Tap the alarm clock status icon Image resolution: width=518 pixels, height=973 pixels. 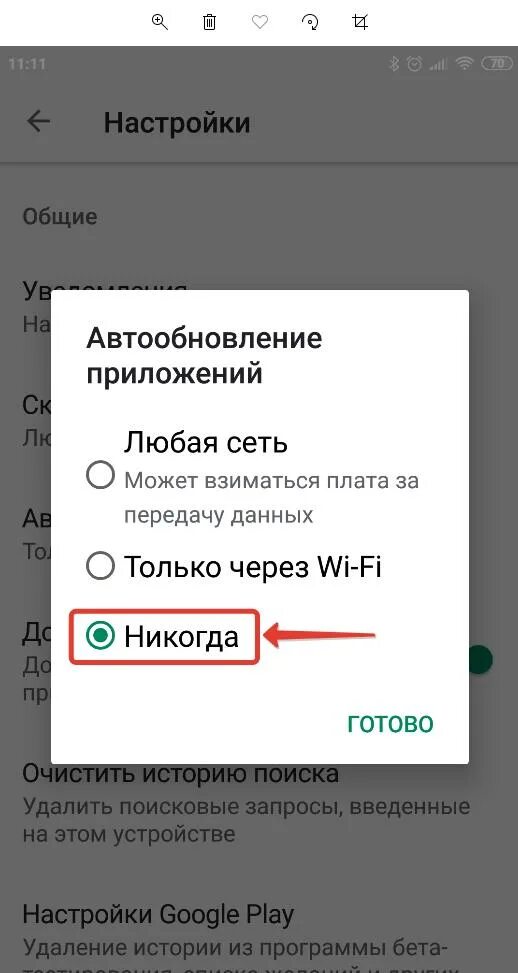414,63
